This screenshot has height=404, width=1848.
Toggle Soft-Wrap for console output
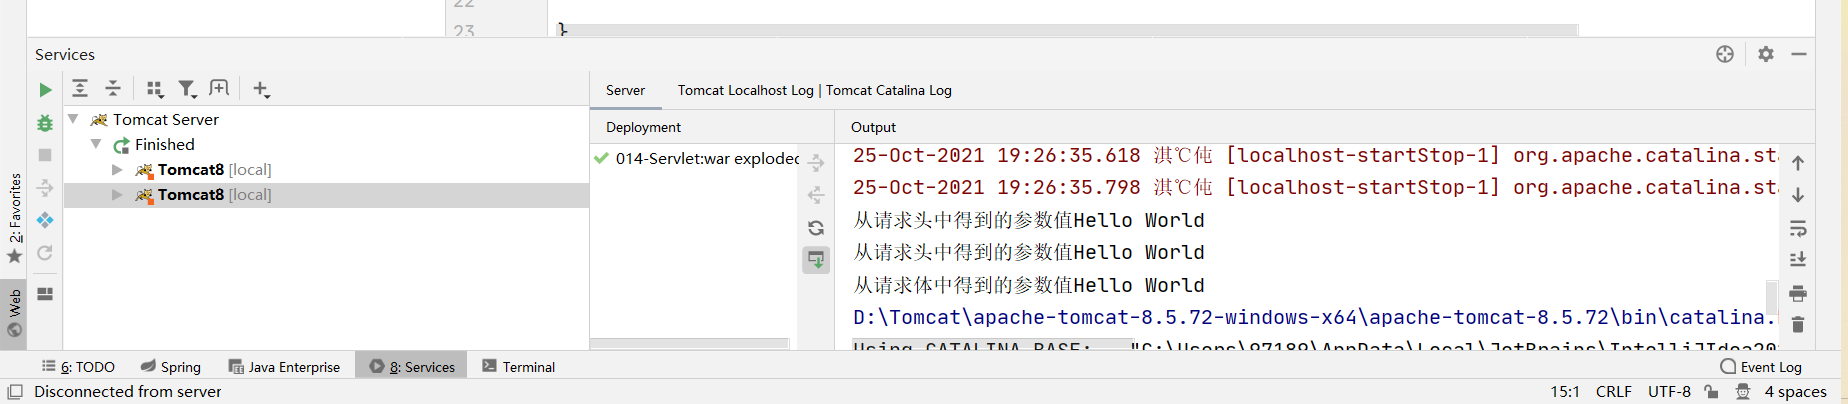[x=1798, y=228]
